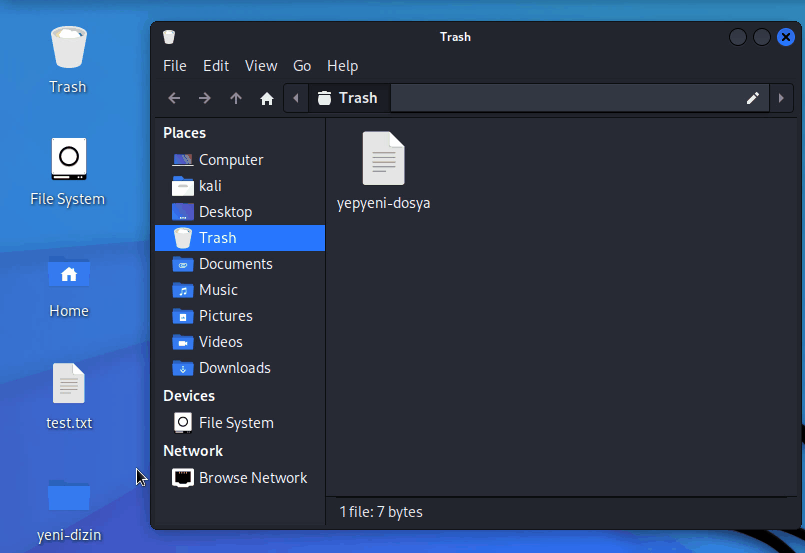Open the Go menu

(302, 66)
